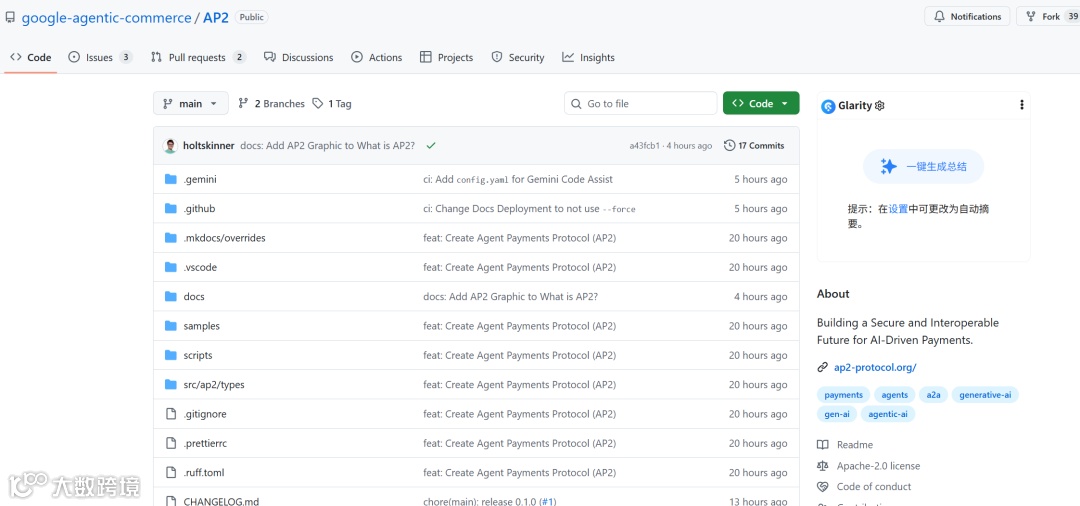Open the Glarity three-dot menu

[x=1021, y=105]
